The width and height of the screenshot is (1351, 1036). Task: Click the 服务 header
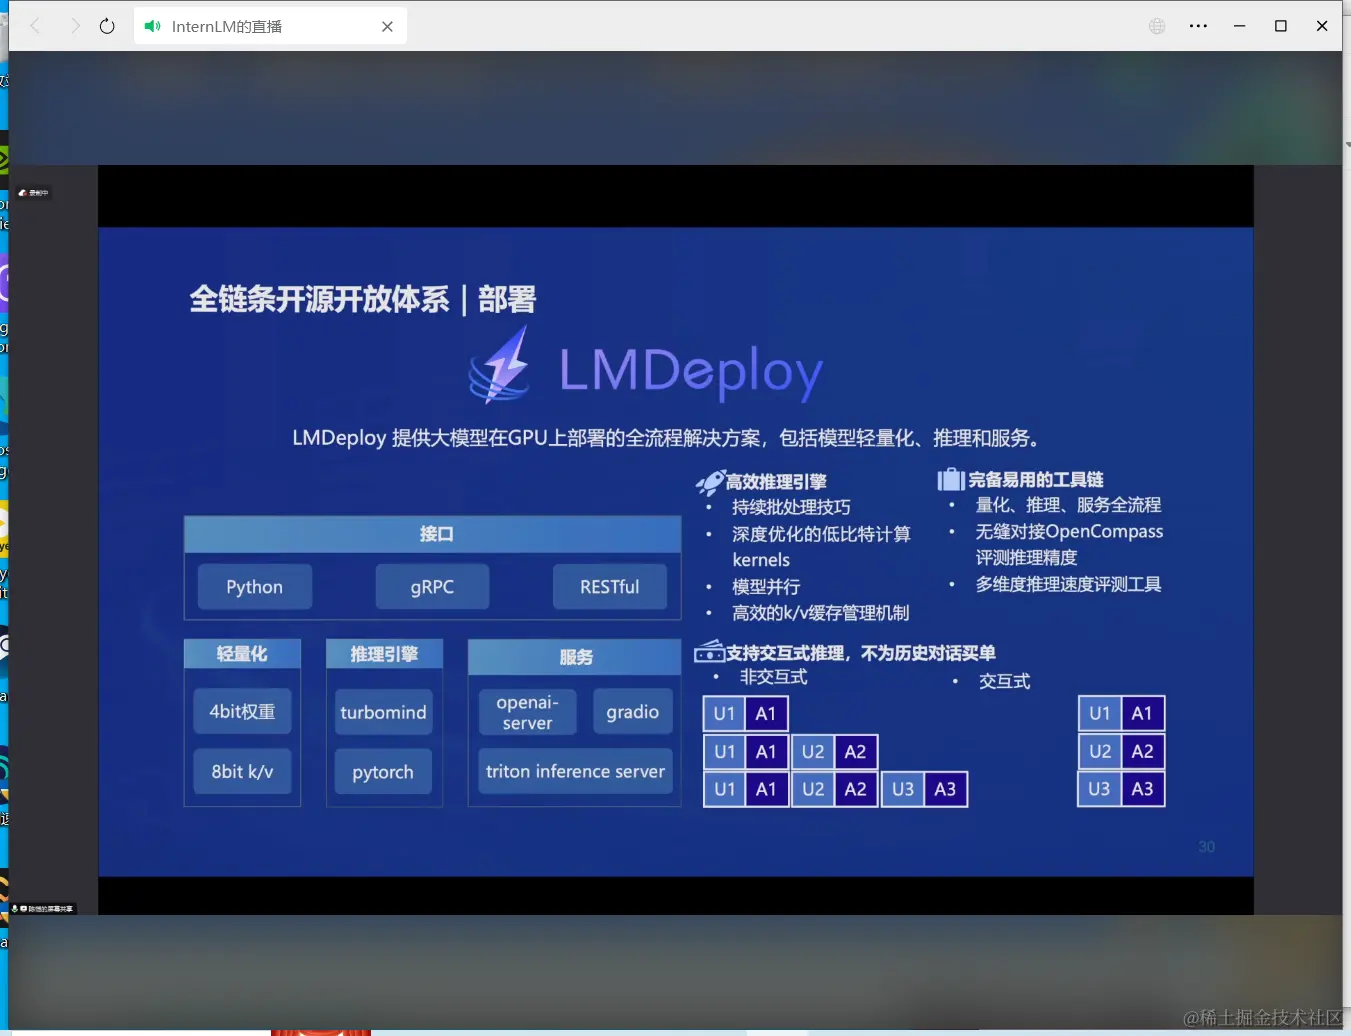575,657
